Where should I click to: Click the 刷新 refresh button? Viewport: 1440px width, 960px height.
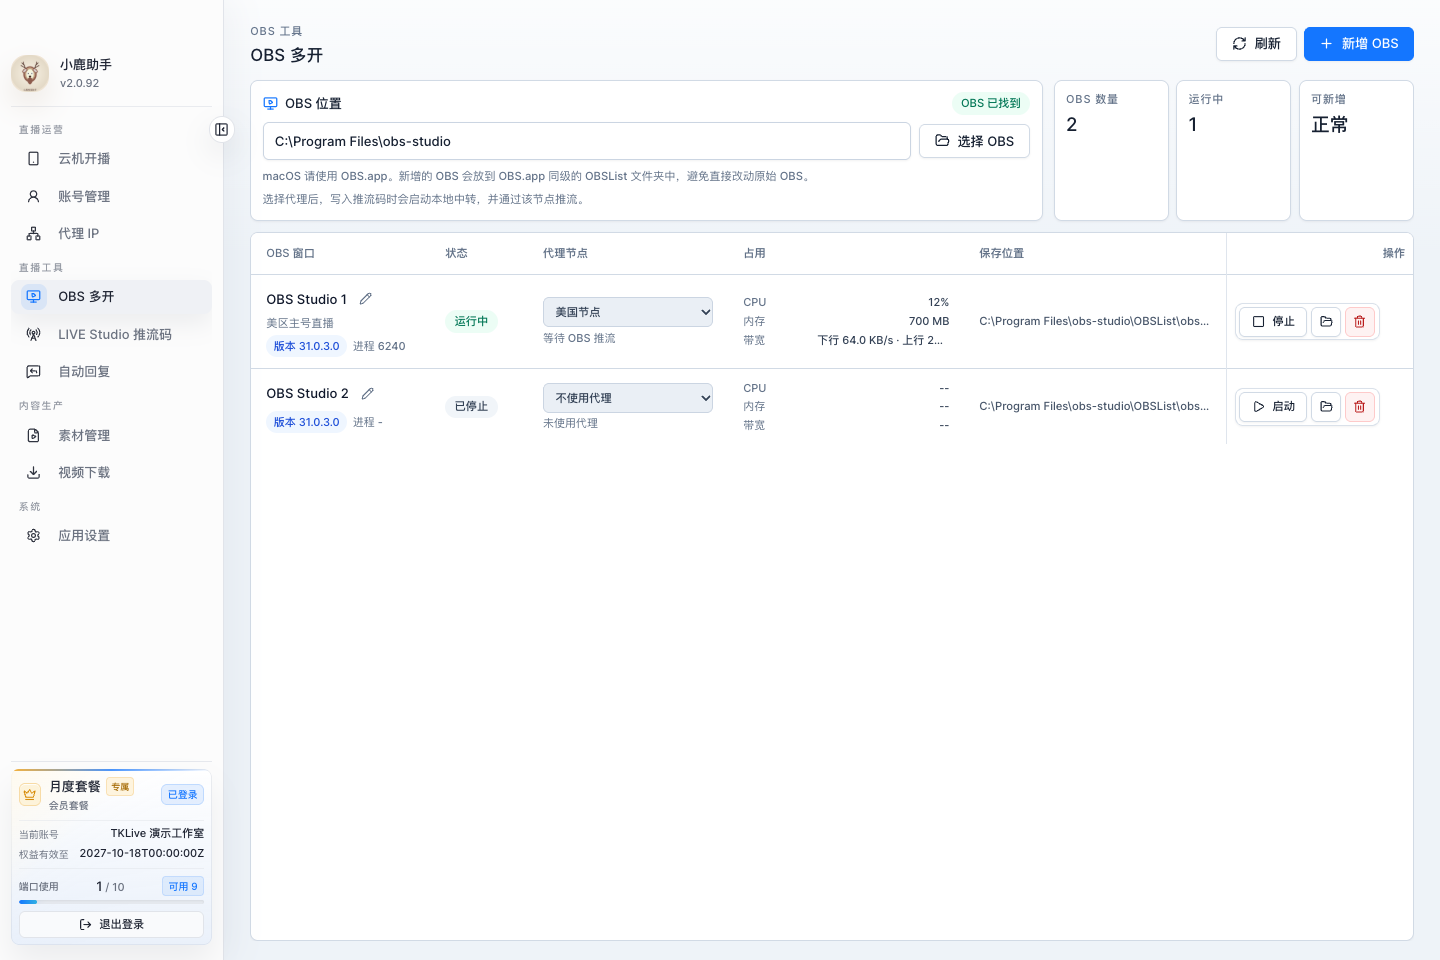pyautogui.click(x=1256, y=44)
